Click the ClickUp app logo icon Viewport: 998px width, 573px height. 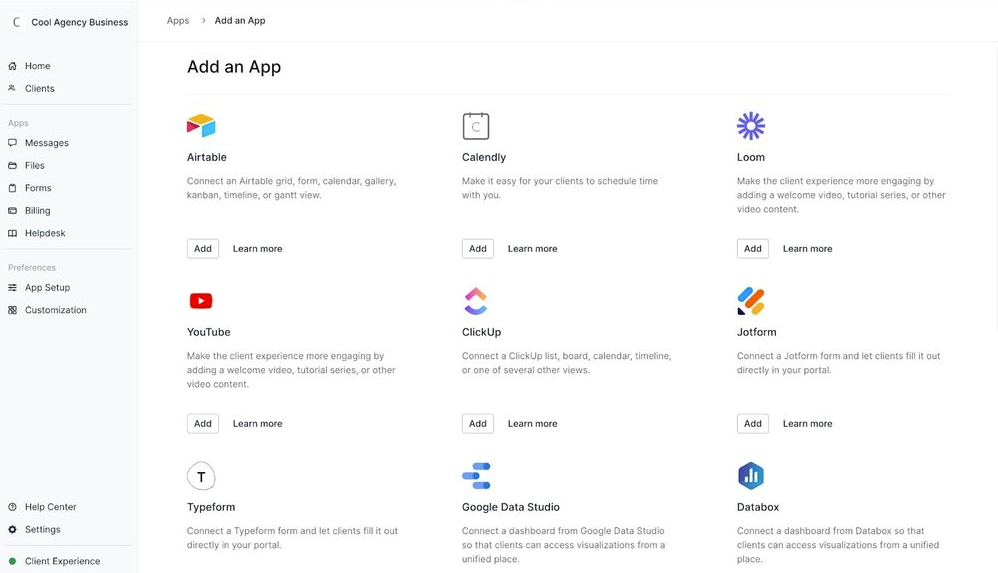pos(476,301)
